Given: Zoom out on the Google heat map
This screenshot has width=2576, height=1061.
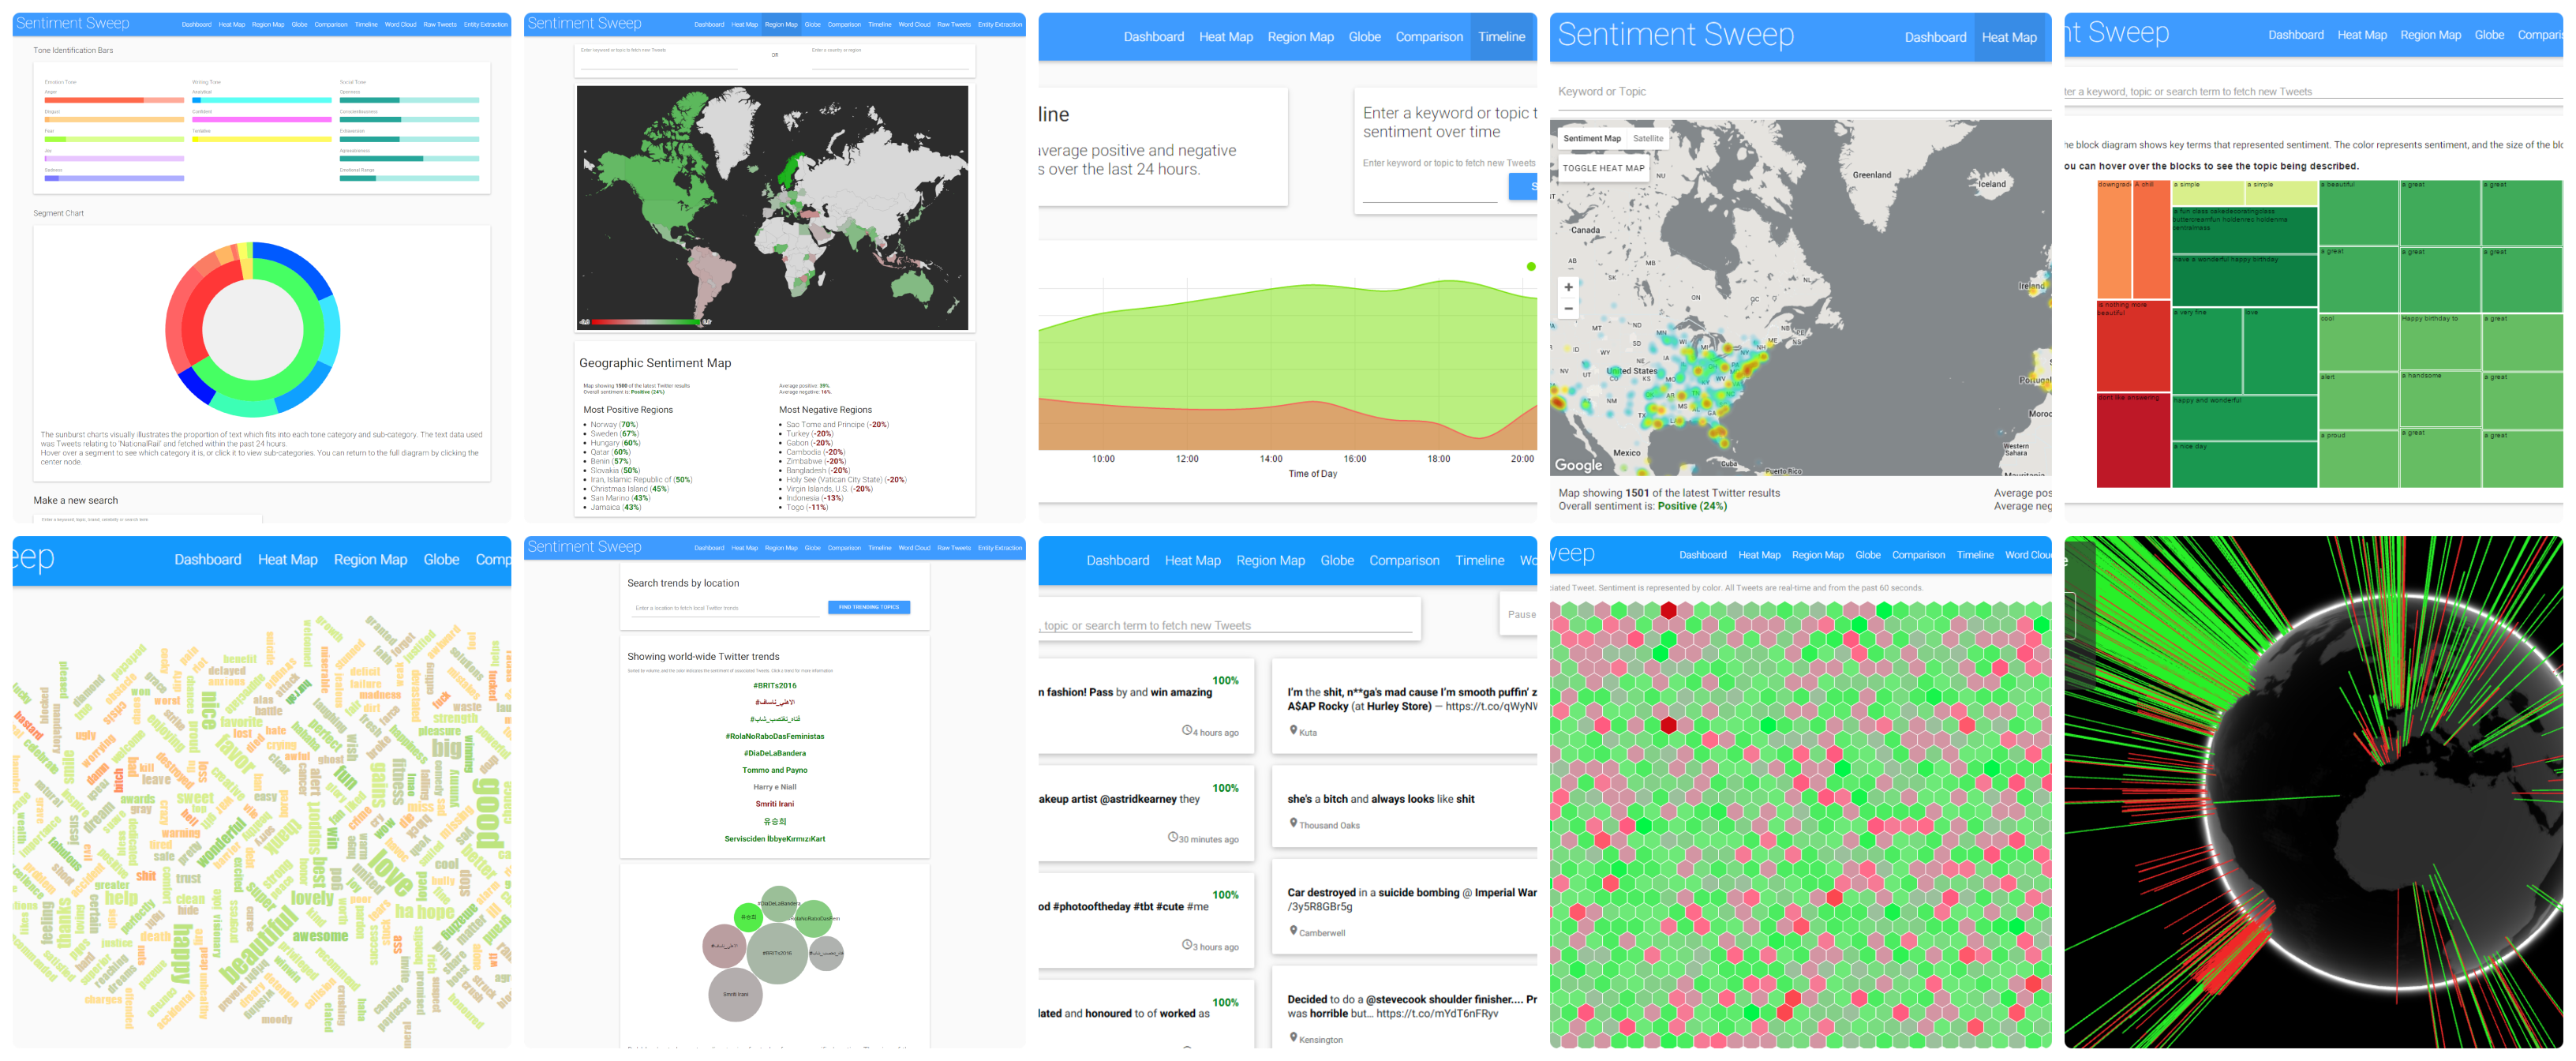Looking at the screenshot, I should pos(1568,309).
